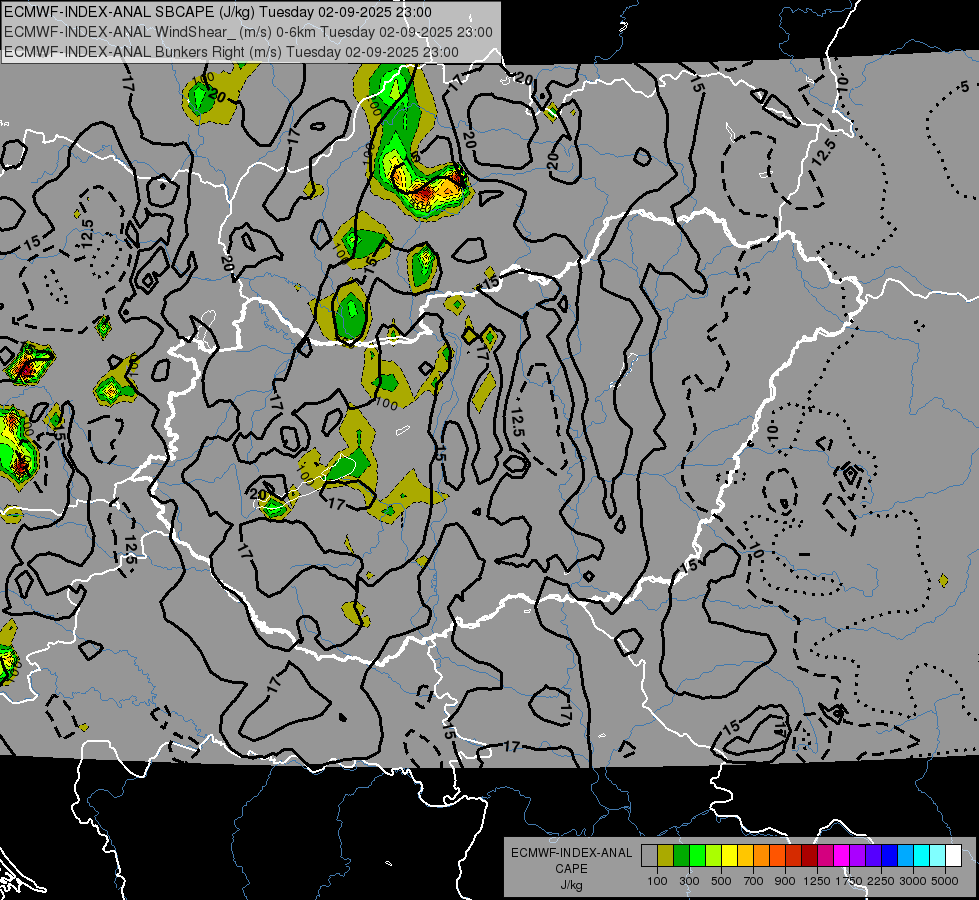Click the cyan CAPE legend swatch

922,855
